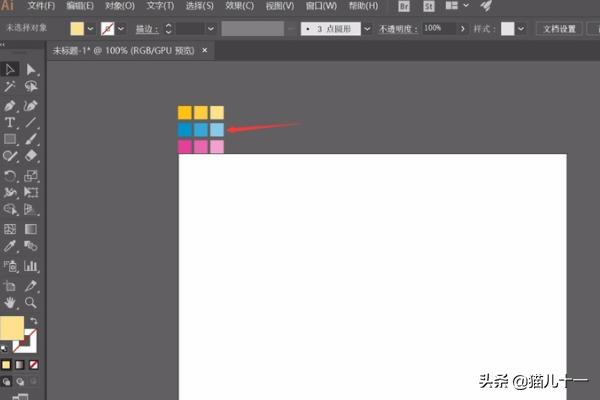Open Adobe Bridge with the Br icon
This screenshot has height=400, width=600.
pyautogui.click(x=405, y=6)
